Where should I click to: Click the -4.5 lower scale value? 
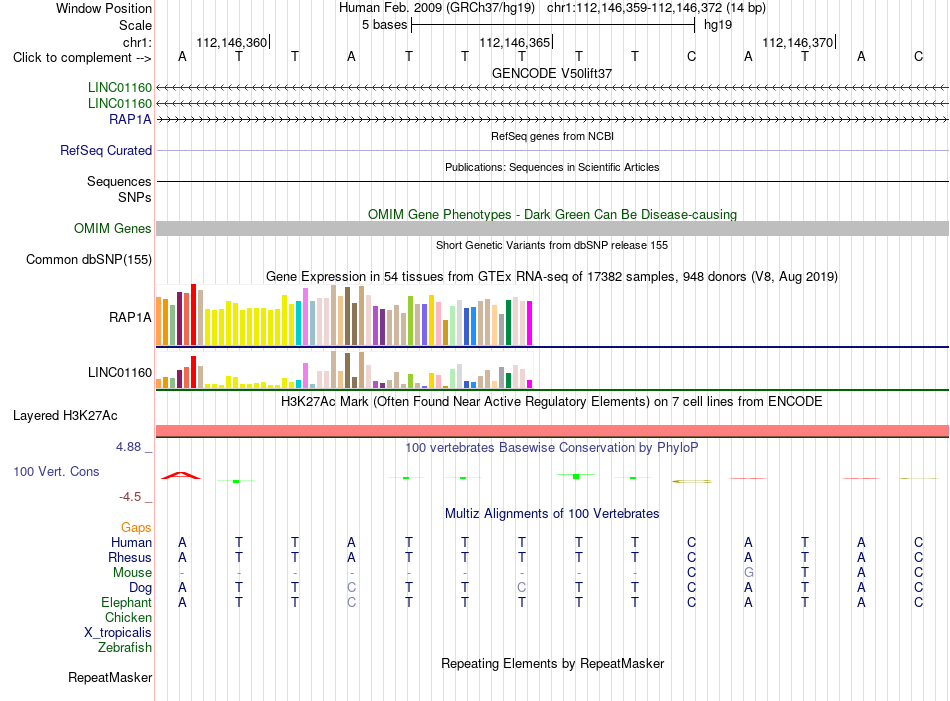coord(130,497)
